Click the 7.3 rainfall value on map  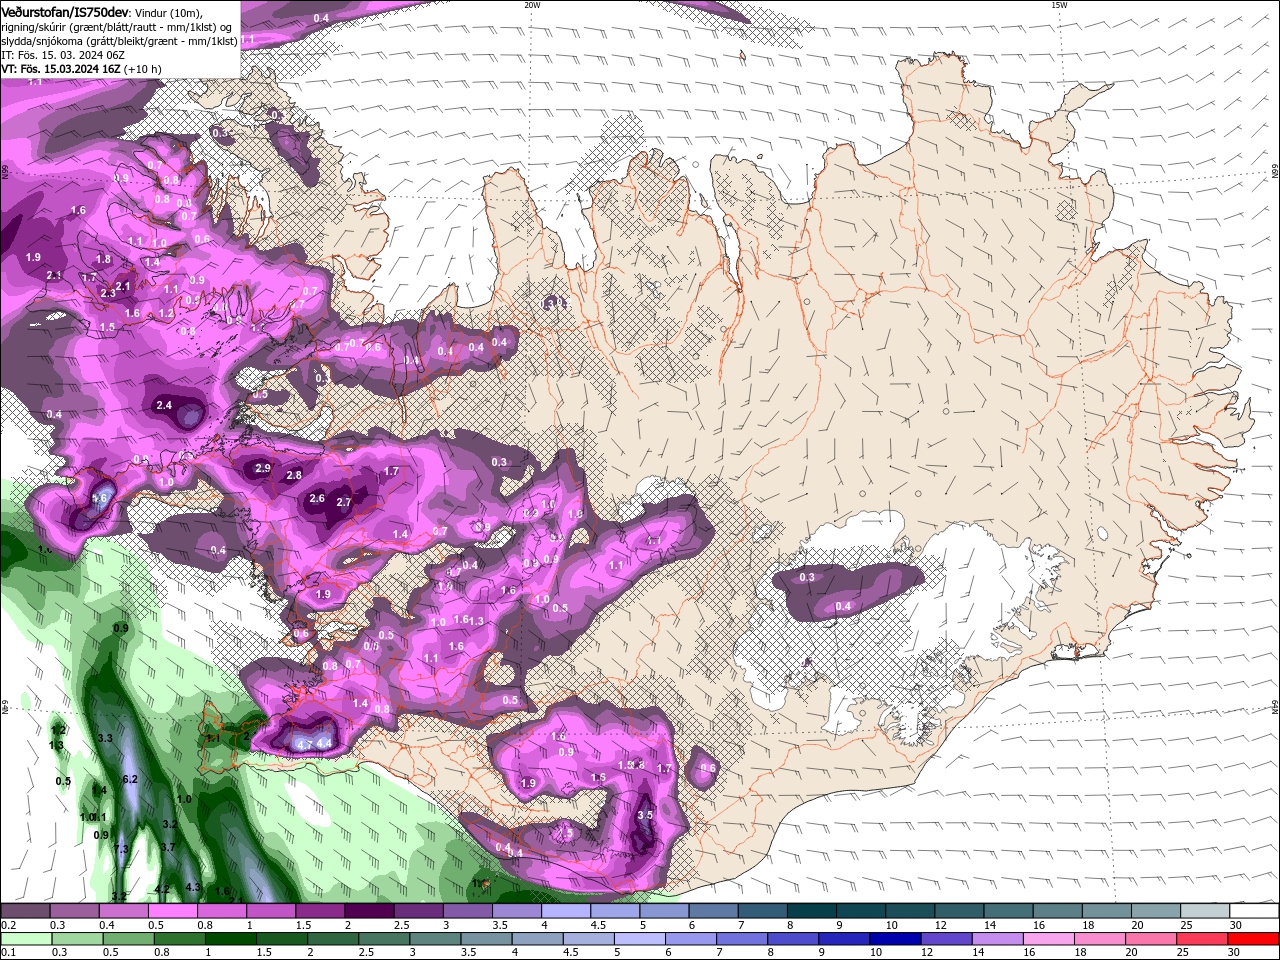point(122,849)
